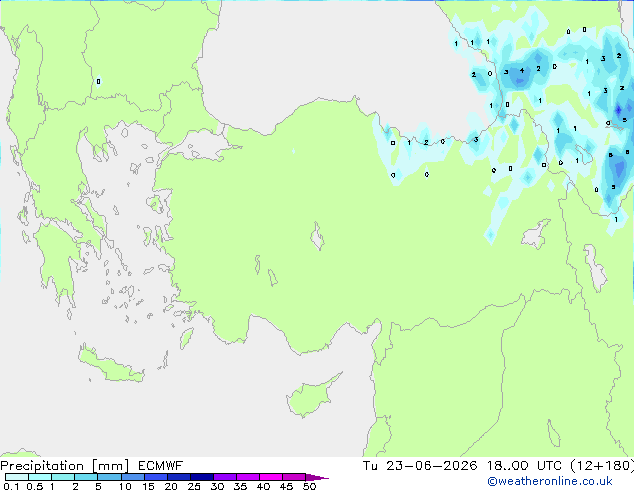Click the 1–2 mm legend color swatch
634x490 pixels.
pos(63,477)
